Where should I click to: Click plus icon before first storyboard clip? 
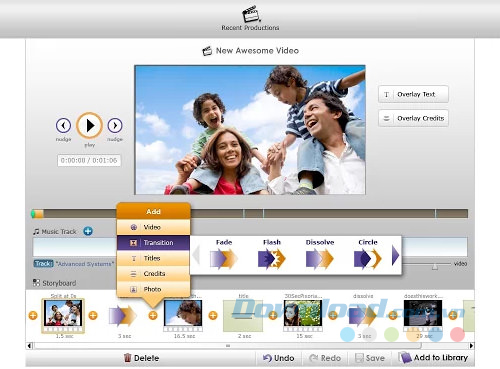click(x=33, y=315)
